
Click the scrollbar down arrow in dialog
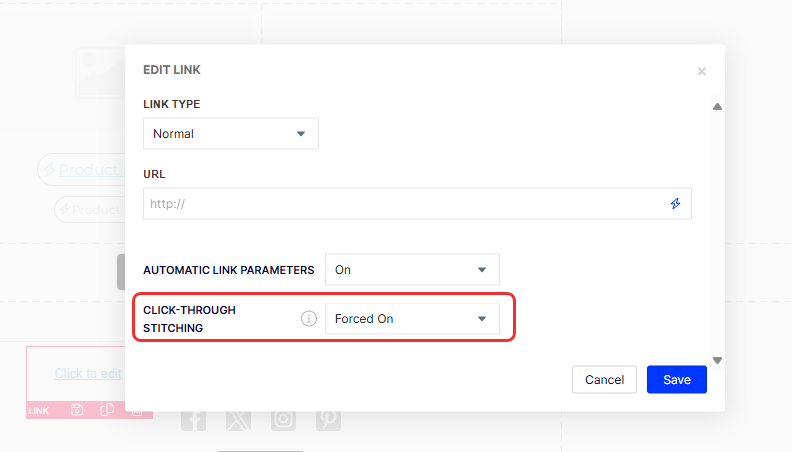click(717, 360)
